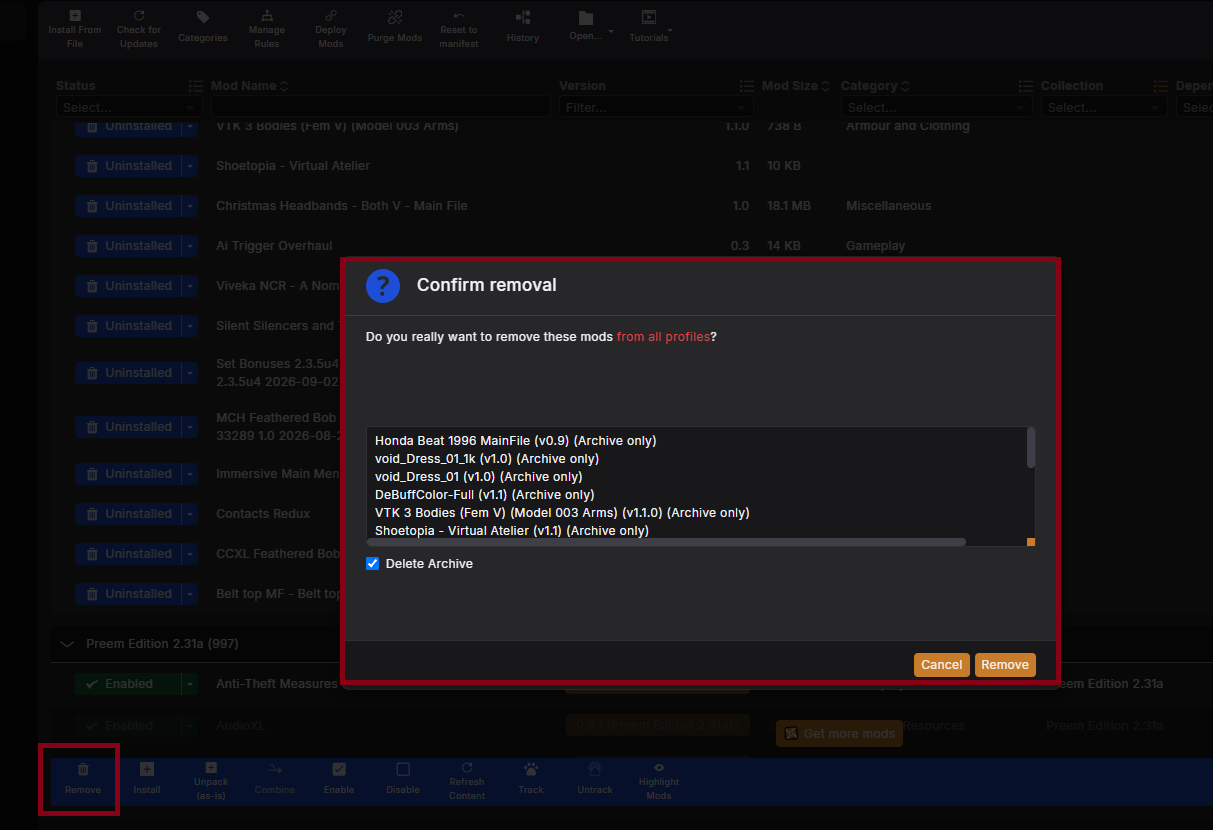Open the Status filter Select dropdown
1213x830 pixels.
pyautogui.click(x=128, y=107)
